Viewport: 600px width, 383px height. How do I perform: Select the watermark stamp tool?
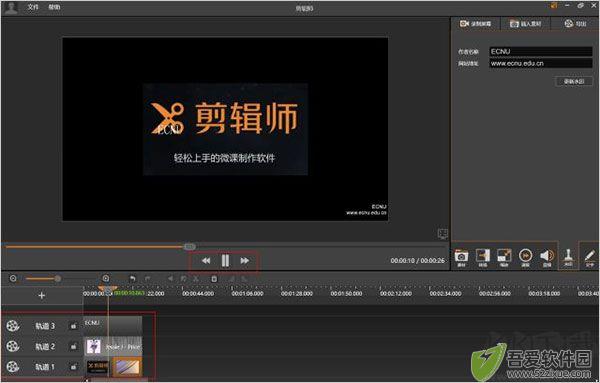568,257
